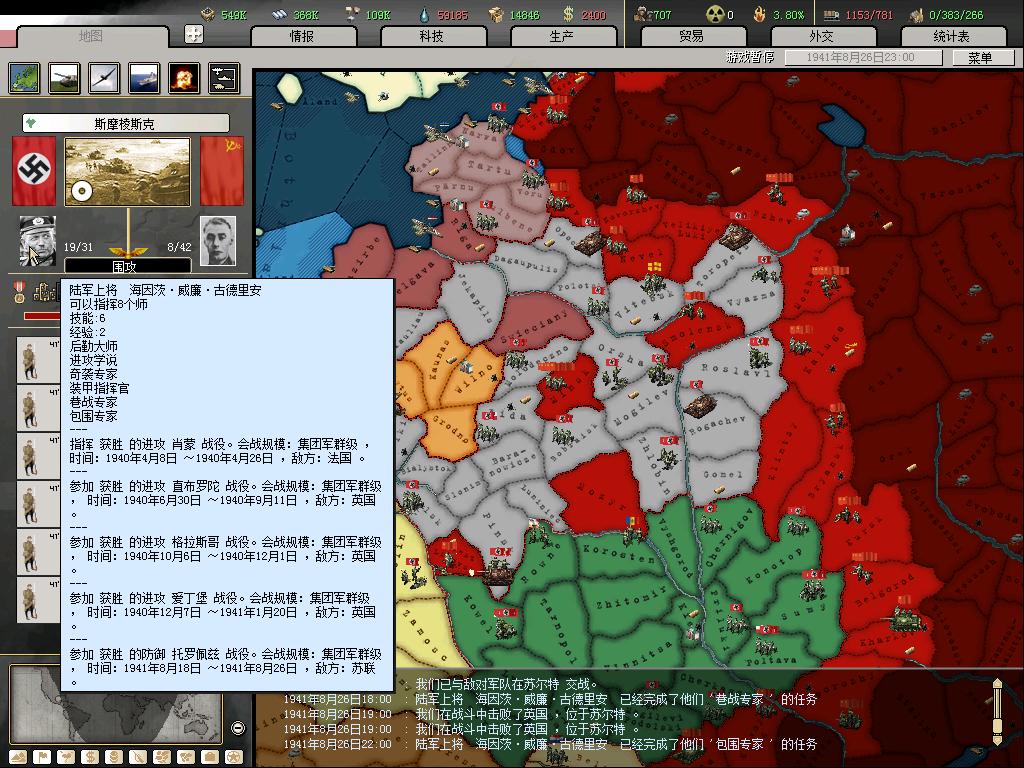The width and height of the screenshot is (1024, 768).
Task: Open the 统计表 statistics tab
Action: click(951, 36)
